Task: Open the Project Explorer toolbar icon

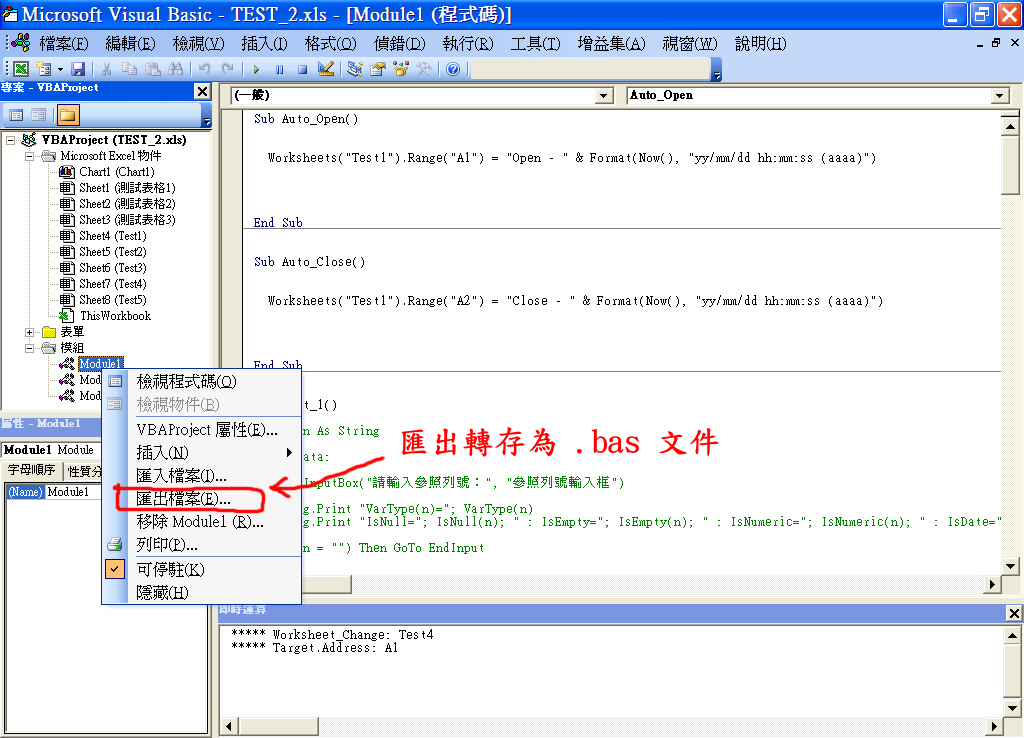Action: point(355,69)
